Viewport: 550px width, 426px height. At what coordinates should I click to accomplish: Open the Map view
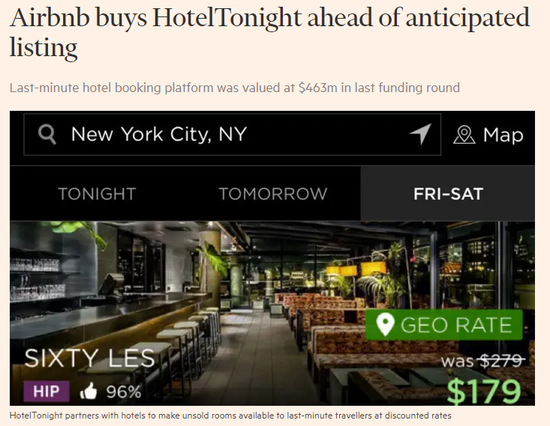click(488, 135)
